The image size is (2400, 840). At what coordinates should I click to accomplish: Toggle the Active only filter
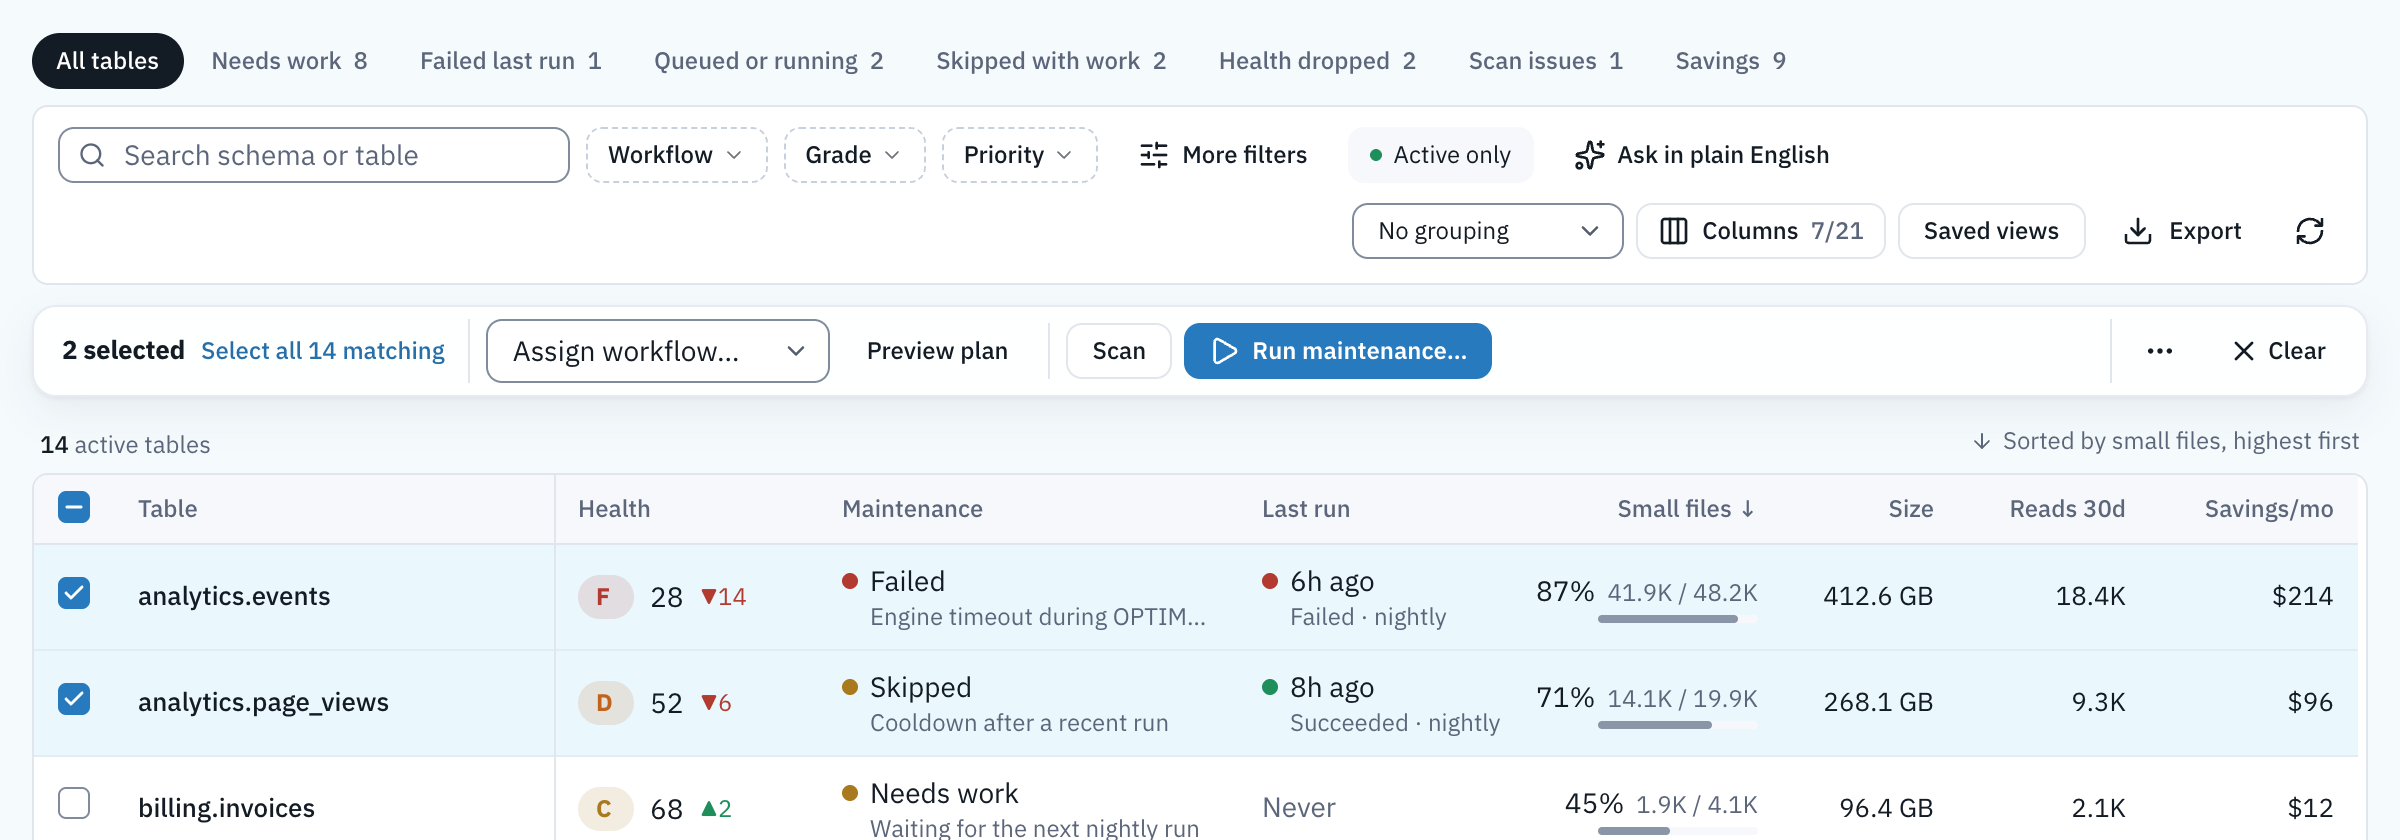[x=1440, y=155]
